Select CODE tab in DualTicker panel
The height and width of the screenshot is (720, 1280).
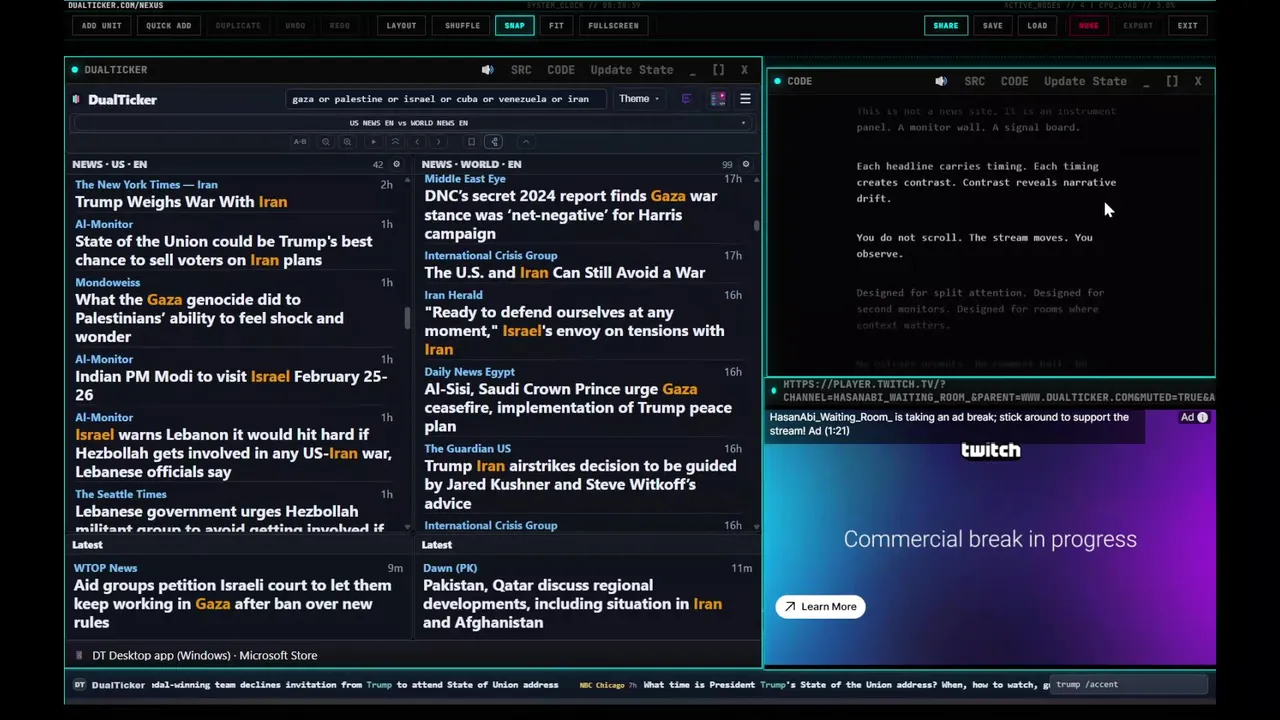561,70
